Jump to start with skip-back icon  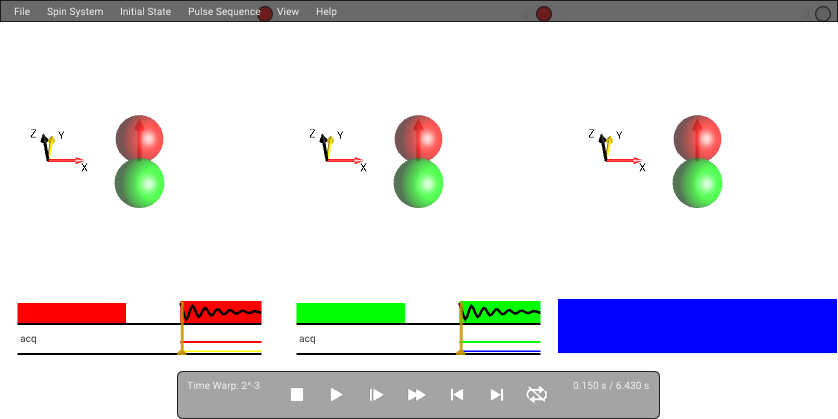click(x=456, y=395)
